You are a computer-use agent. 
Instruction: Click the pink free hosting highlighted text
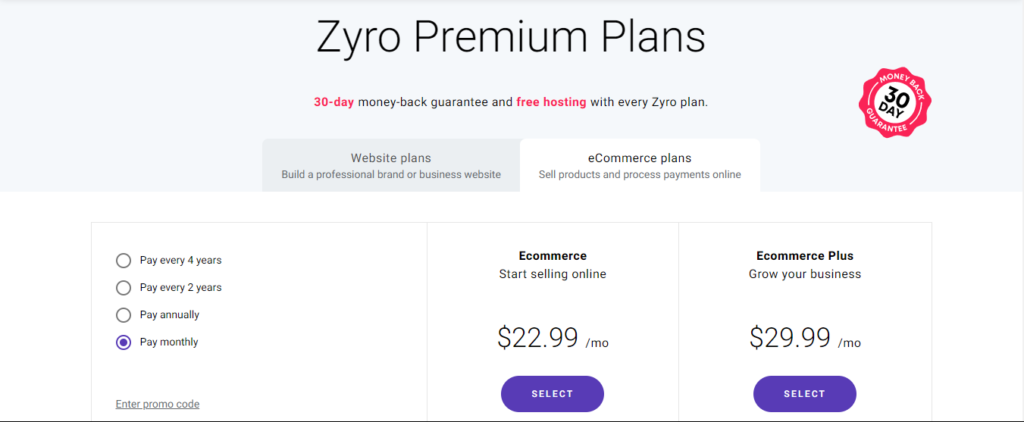tap(551, 103)
